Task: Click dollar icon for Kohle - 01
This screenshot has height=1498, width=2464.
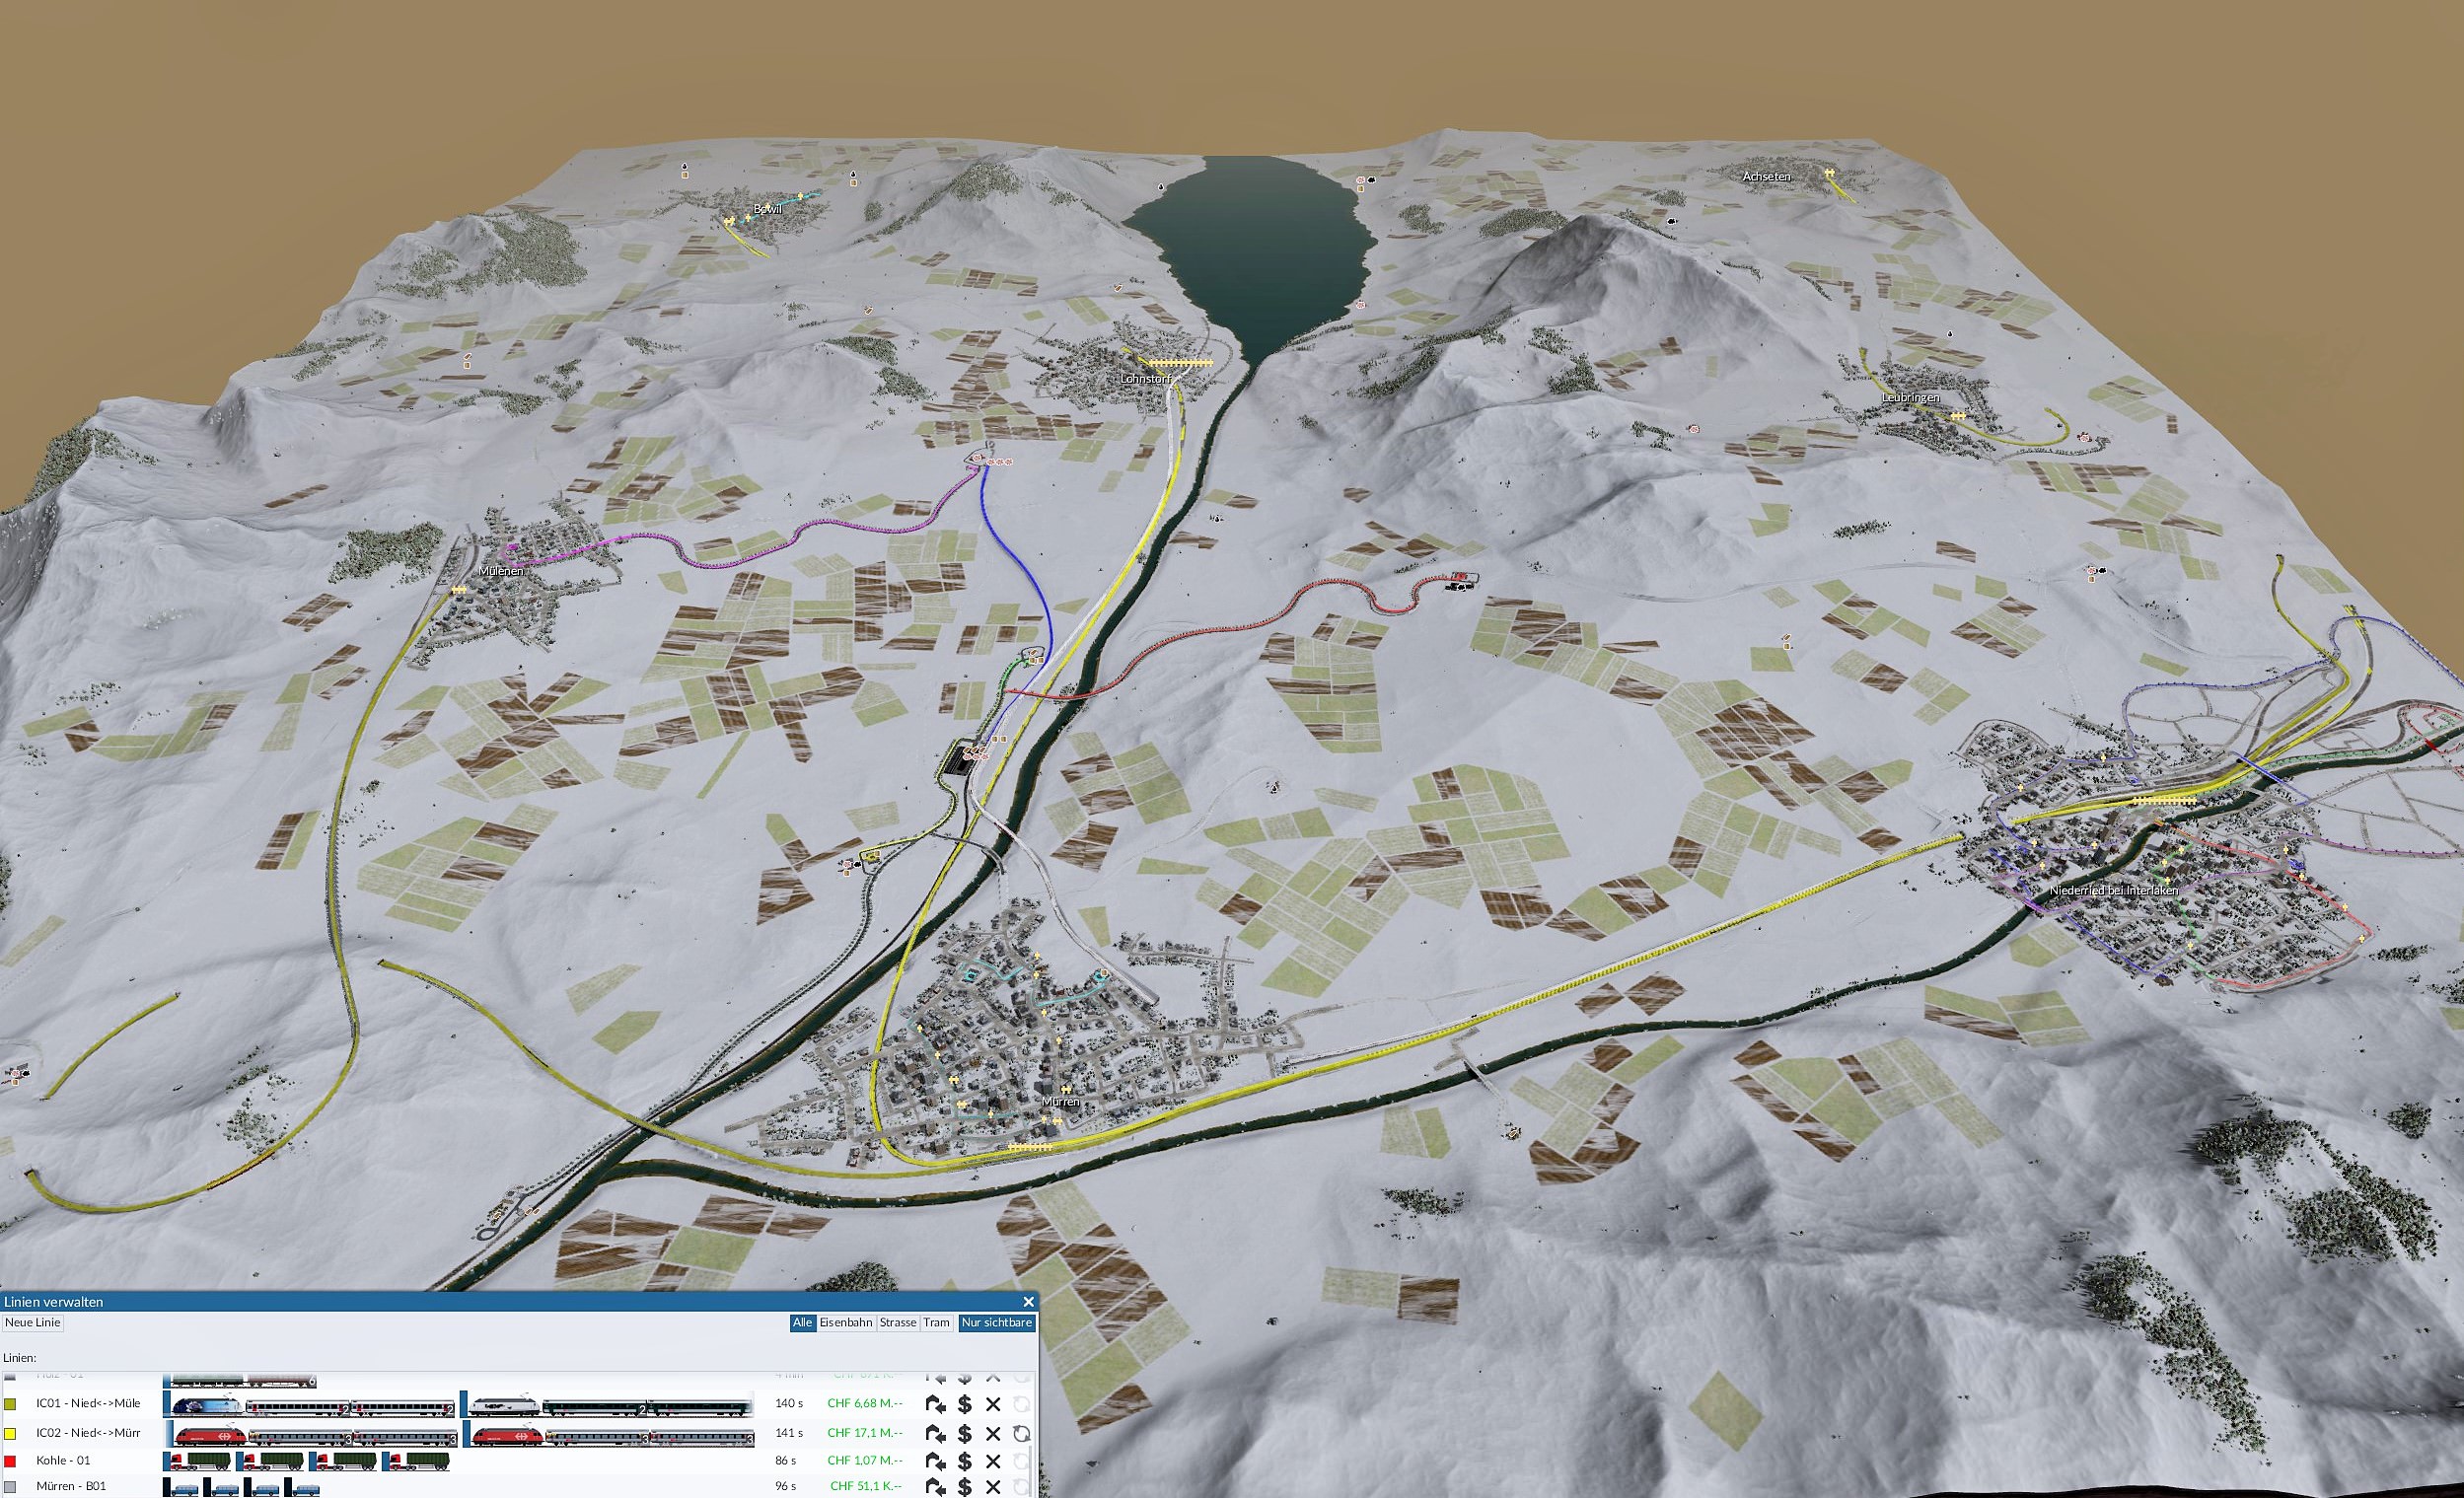Action: (x=965, y=1461)
